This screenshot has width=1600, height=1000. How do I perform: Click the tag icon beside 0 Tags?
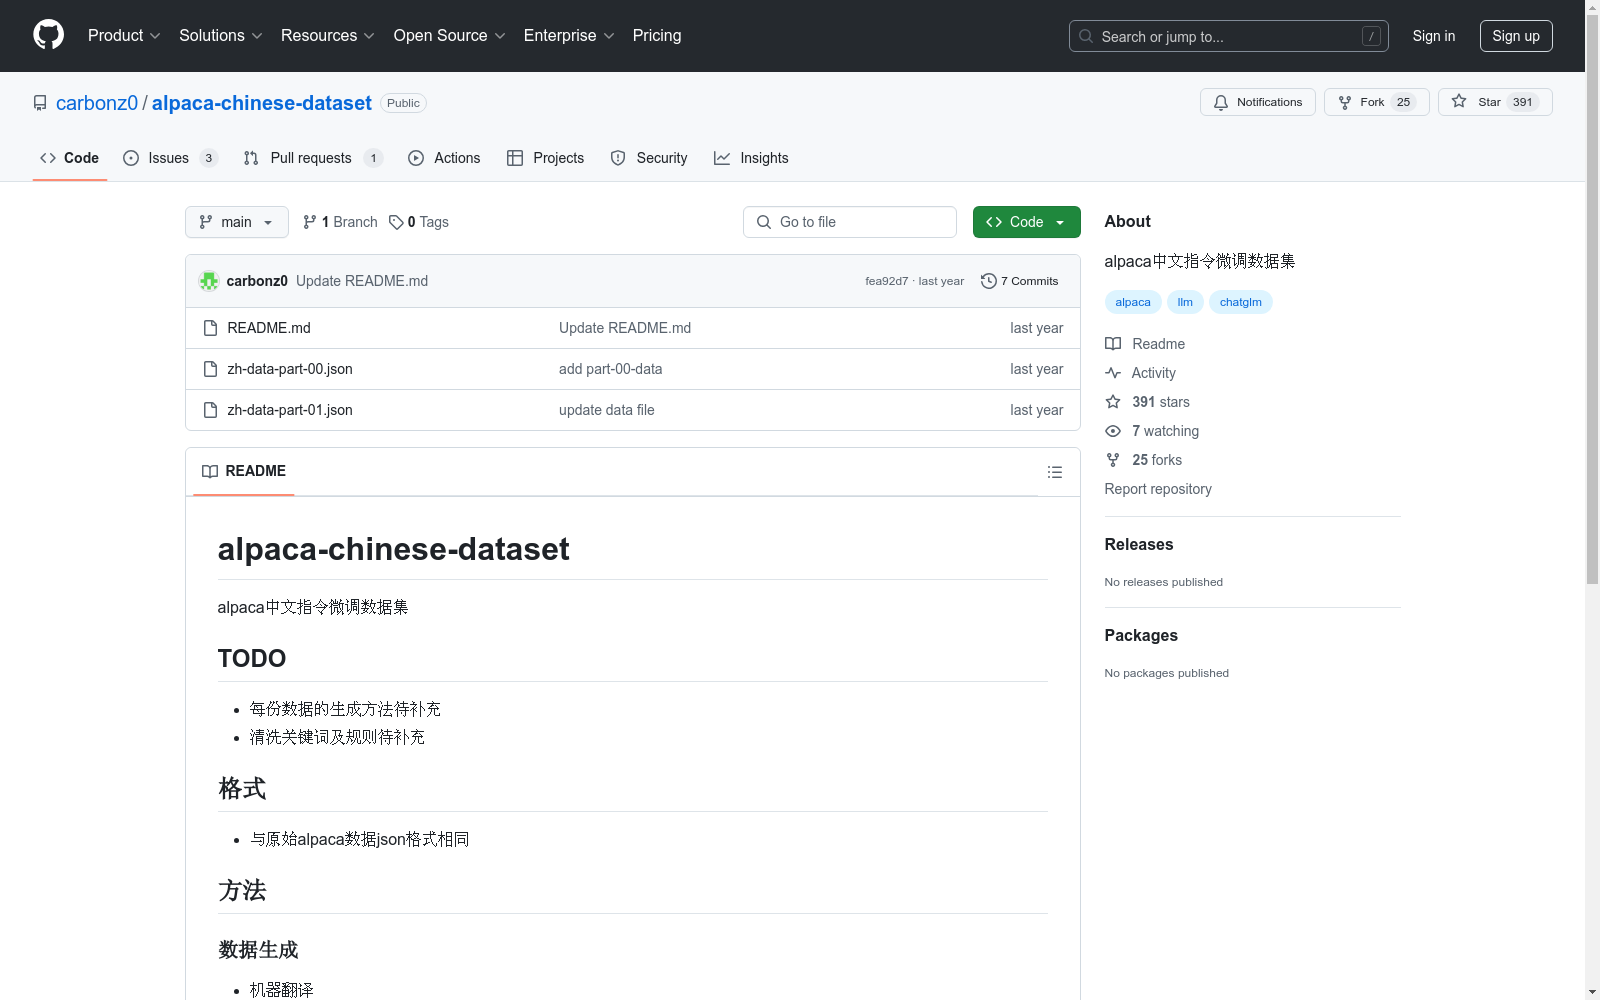396,222
